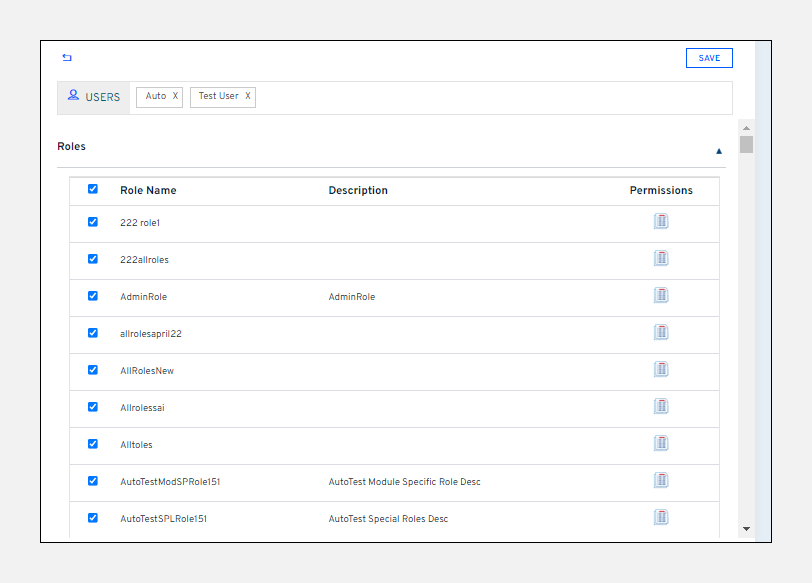The image size is (812, 583).
Task: Remove the Auto user chip
Action: [174, 96]
